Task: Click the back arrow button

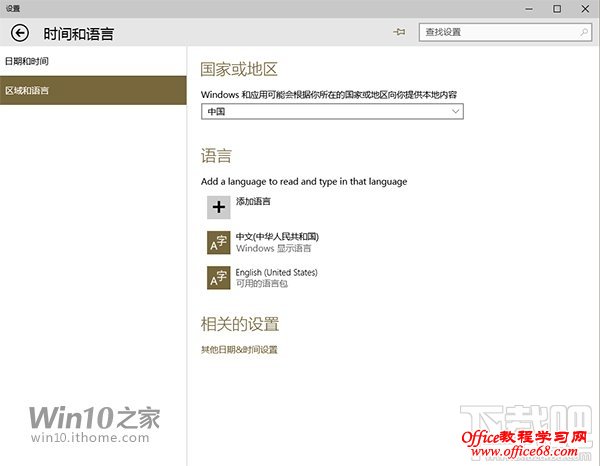Action: click(20, 33)
